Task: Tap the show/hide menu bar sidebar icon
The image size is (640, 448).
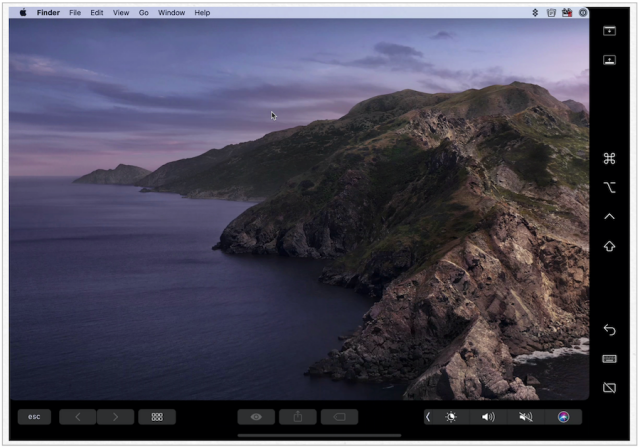Action: pos(609,31)
